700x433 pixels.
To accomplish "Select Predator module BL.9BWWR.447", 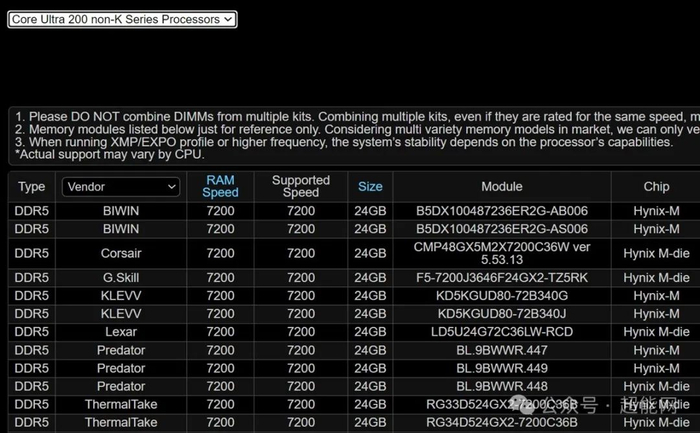I will click(502, 350).
